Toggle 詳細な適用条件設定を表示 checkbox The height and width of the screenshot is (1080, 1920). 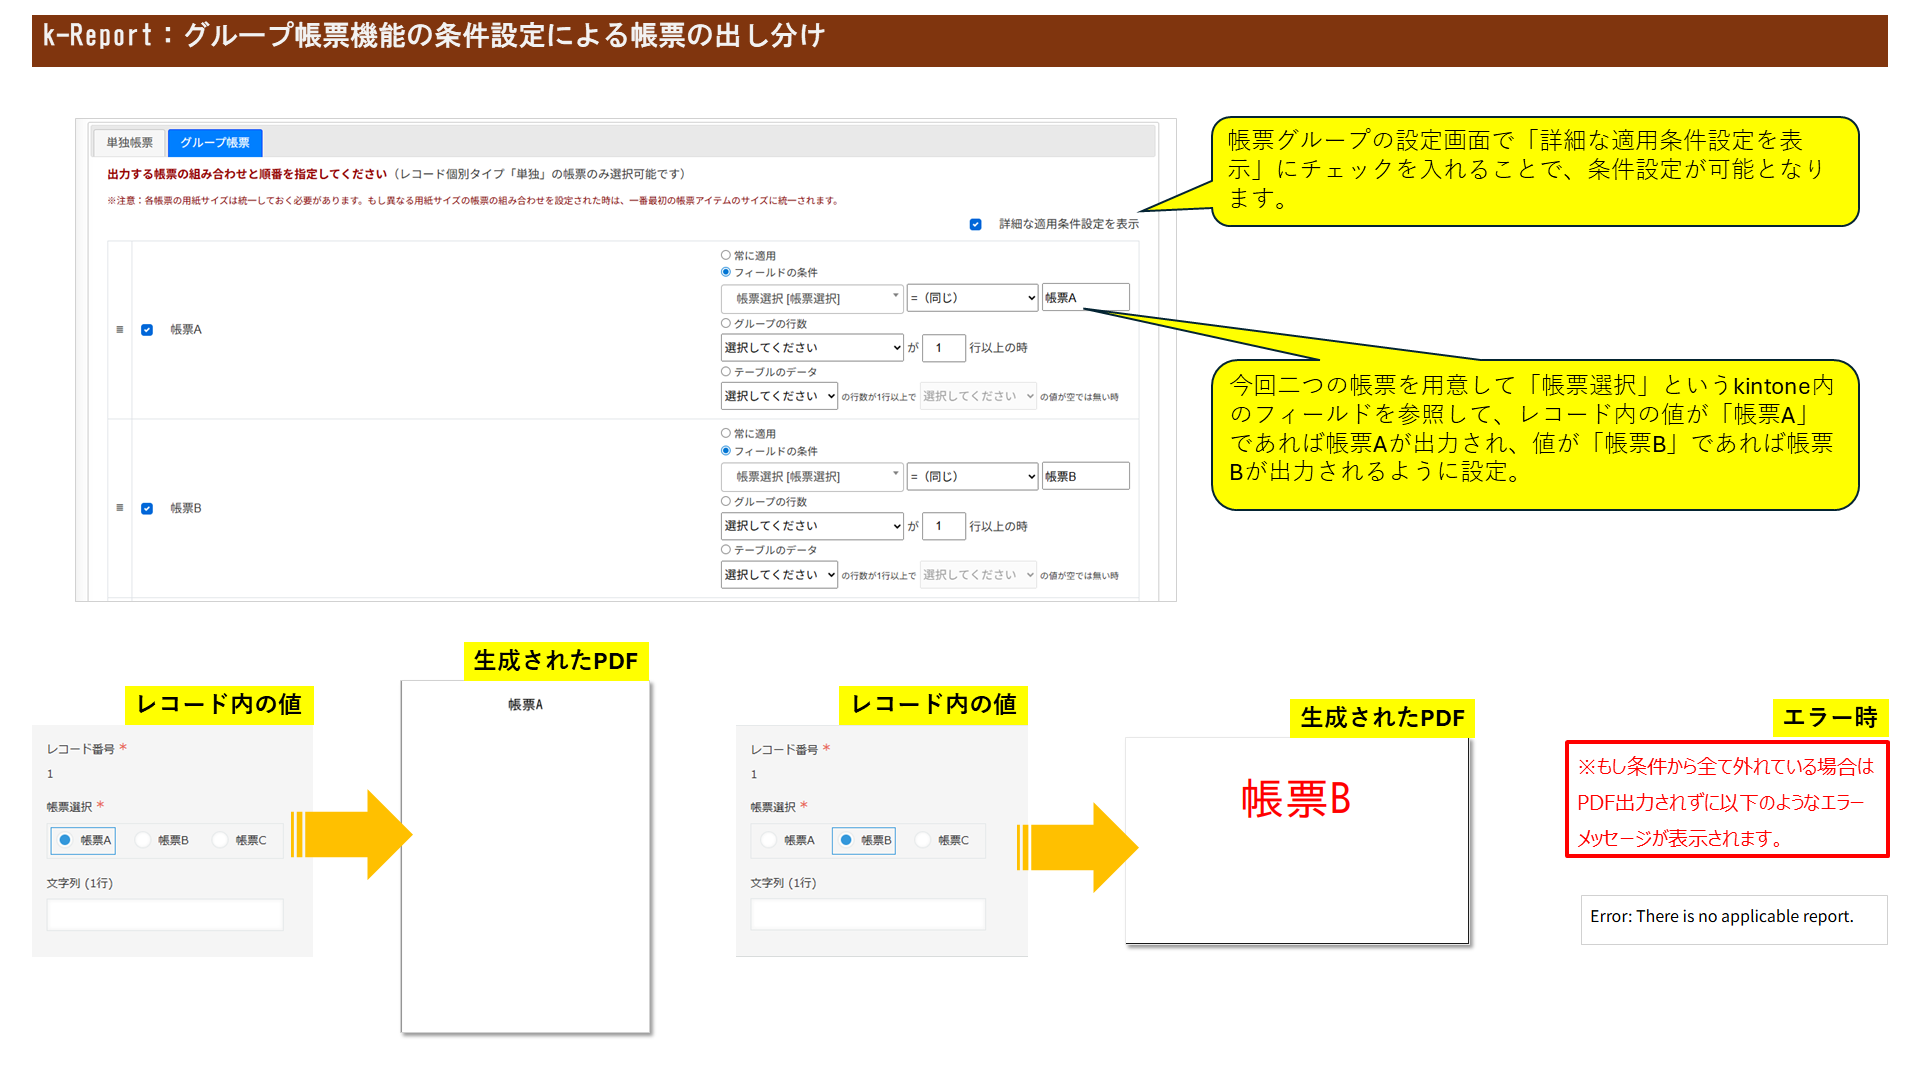(x=975, y=224)
